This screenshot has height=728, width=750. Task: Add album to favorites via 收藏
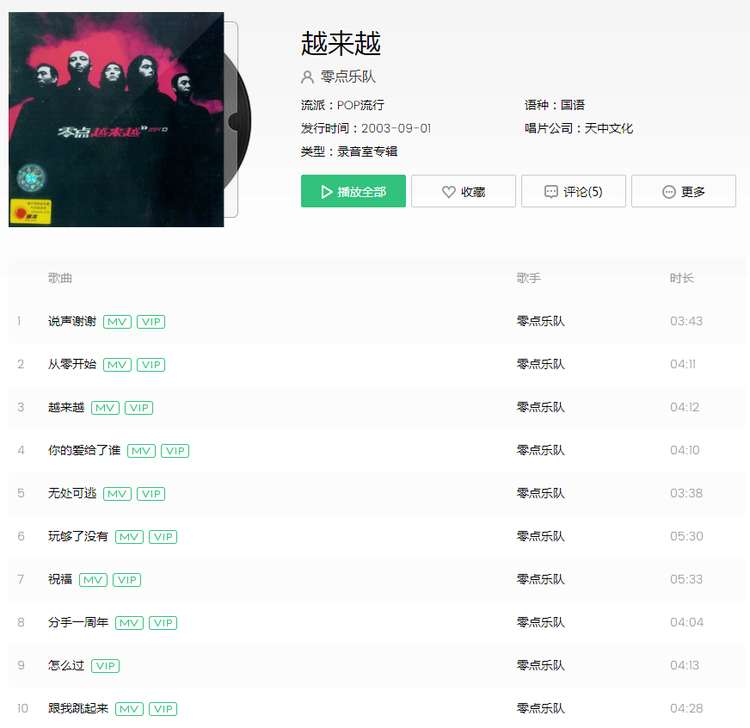click(463, 191)
